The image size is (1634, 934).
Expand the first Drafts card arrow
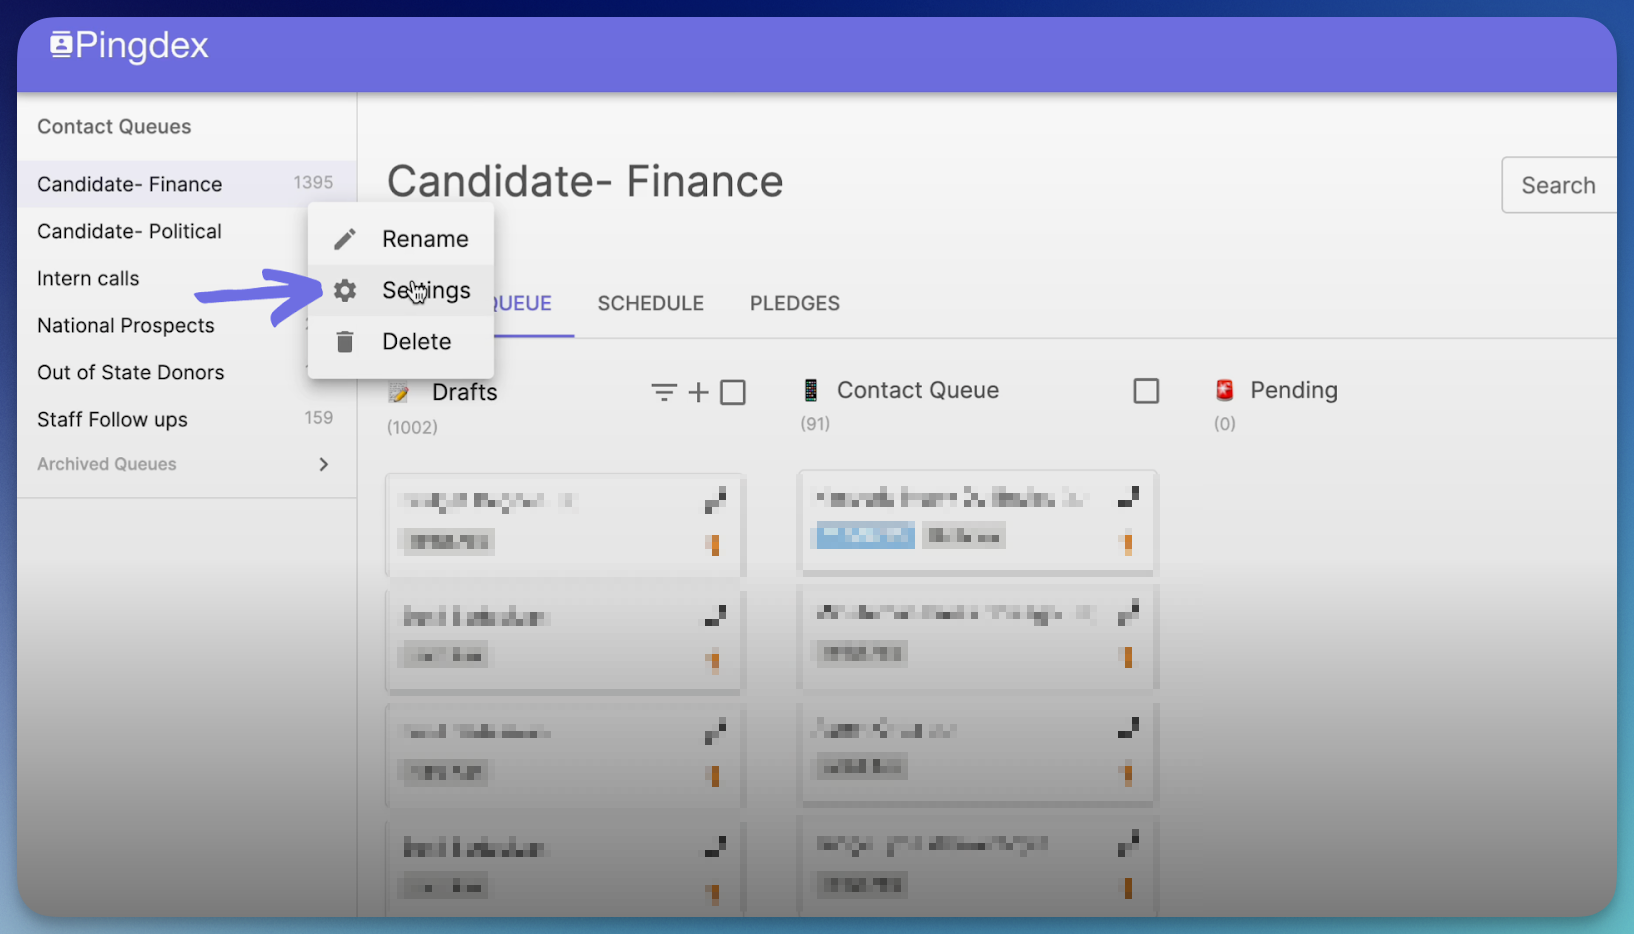click(715, 500)
